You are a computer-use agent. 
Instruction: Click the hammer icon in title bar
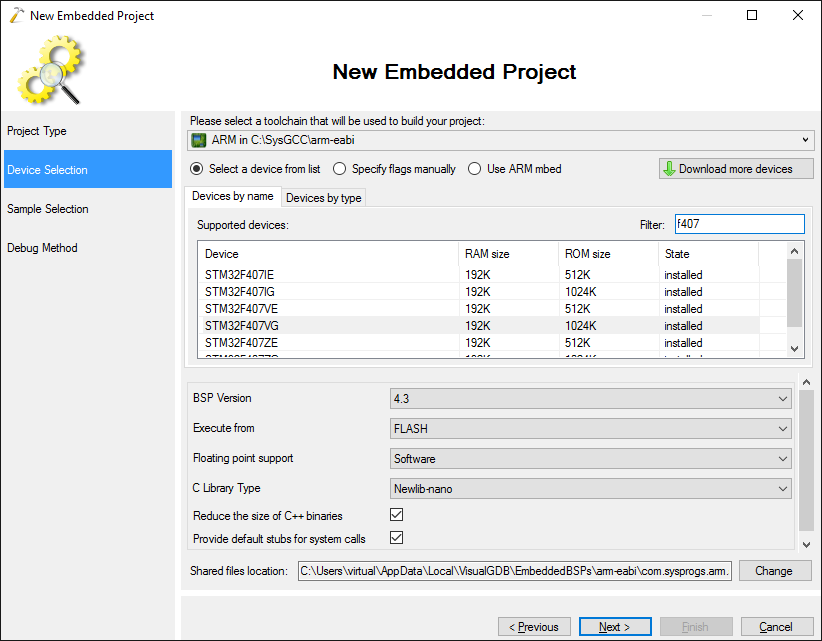coord(17,15)
